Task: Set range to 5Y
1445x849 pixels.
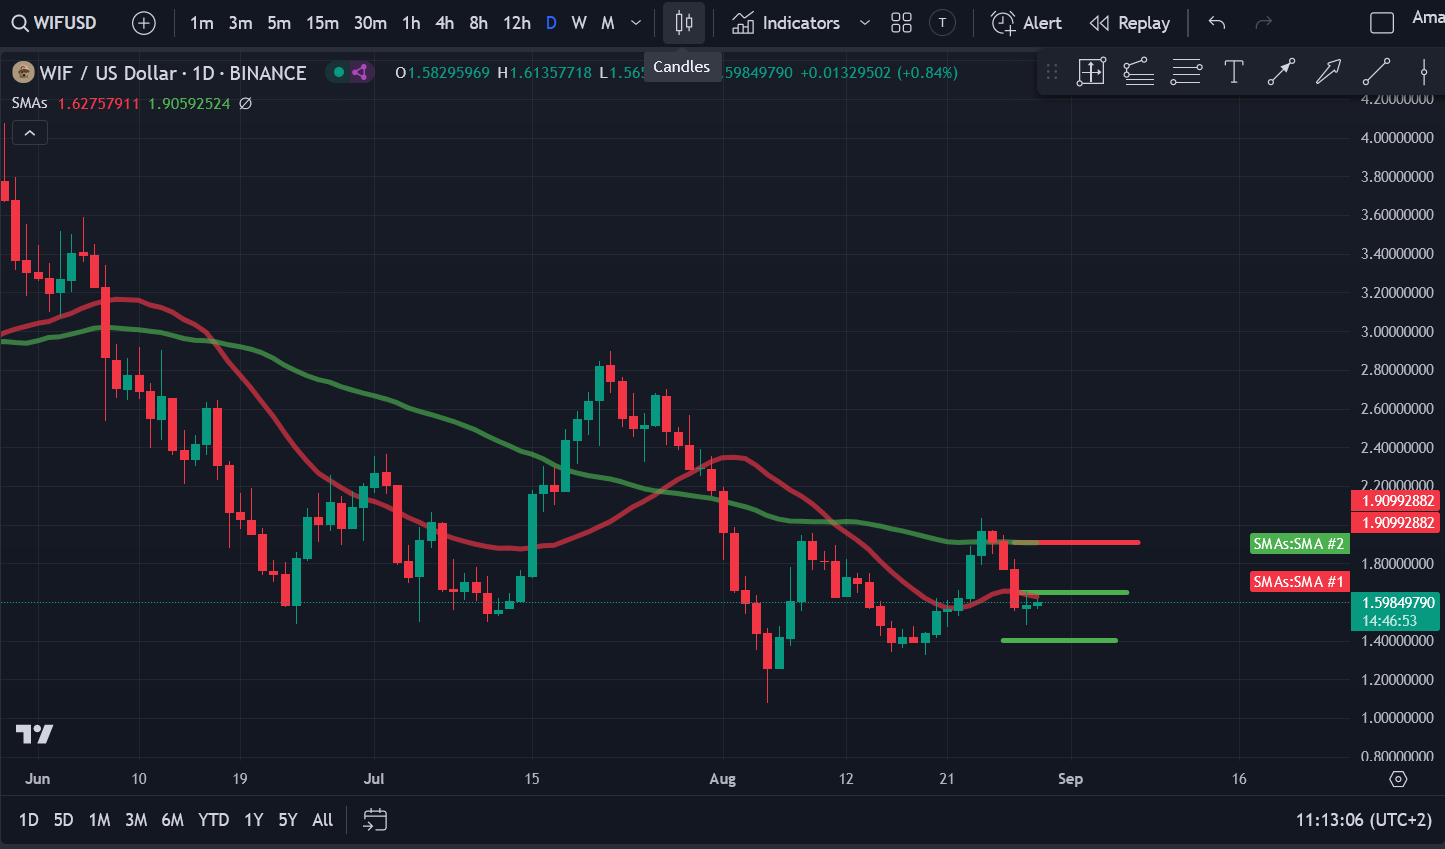Action: tap(288, 820)
